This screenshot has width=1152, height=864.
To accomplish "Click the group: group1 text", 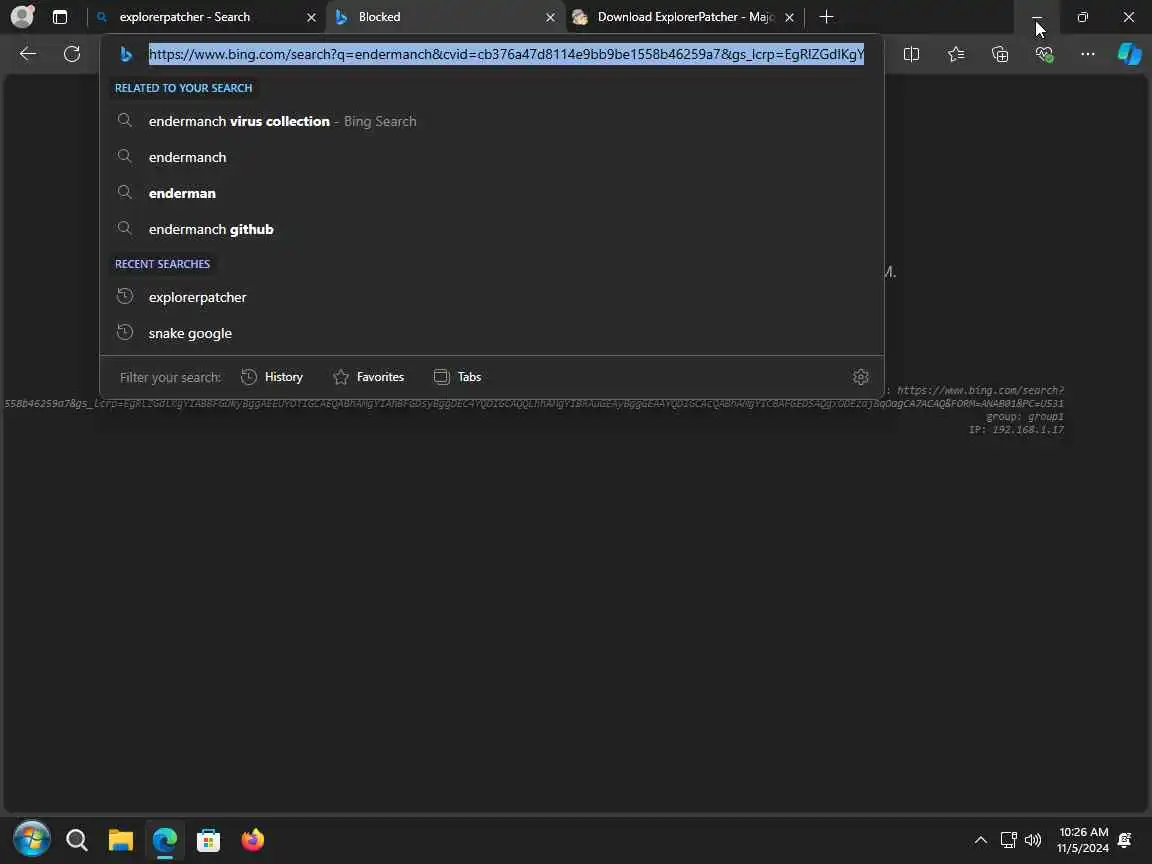I will coord(1025,417).
